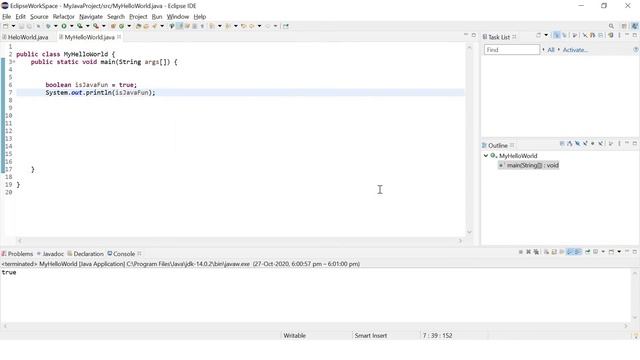Click Remove All Terminated Launches icon

tap(536, 252)
